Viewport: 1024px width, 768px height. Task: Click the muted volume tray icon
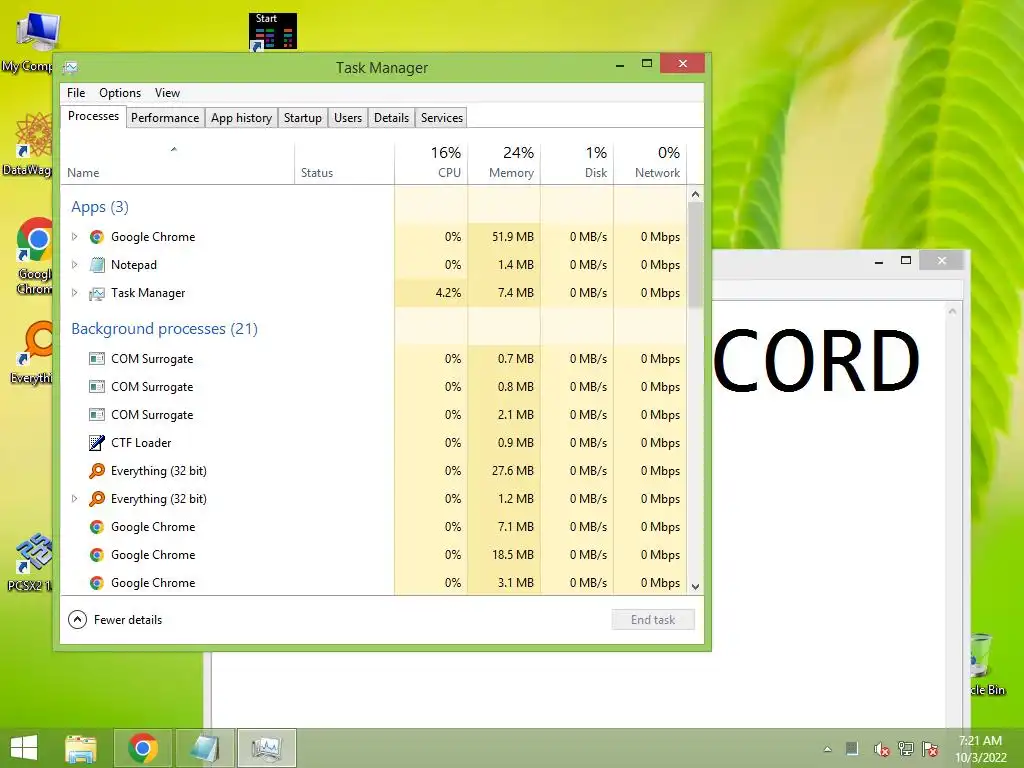tap(881, 749)
